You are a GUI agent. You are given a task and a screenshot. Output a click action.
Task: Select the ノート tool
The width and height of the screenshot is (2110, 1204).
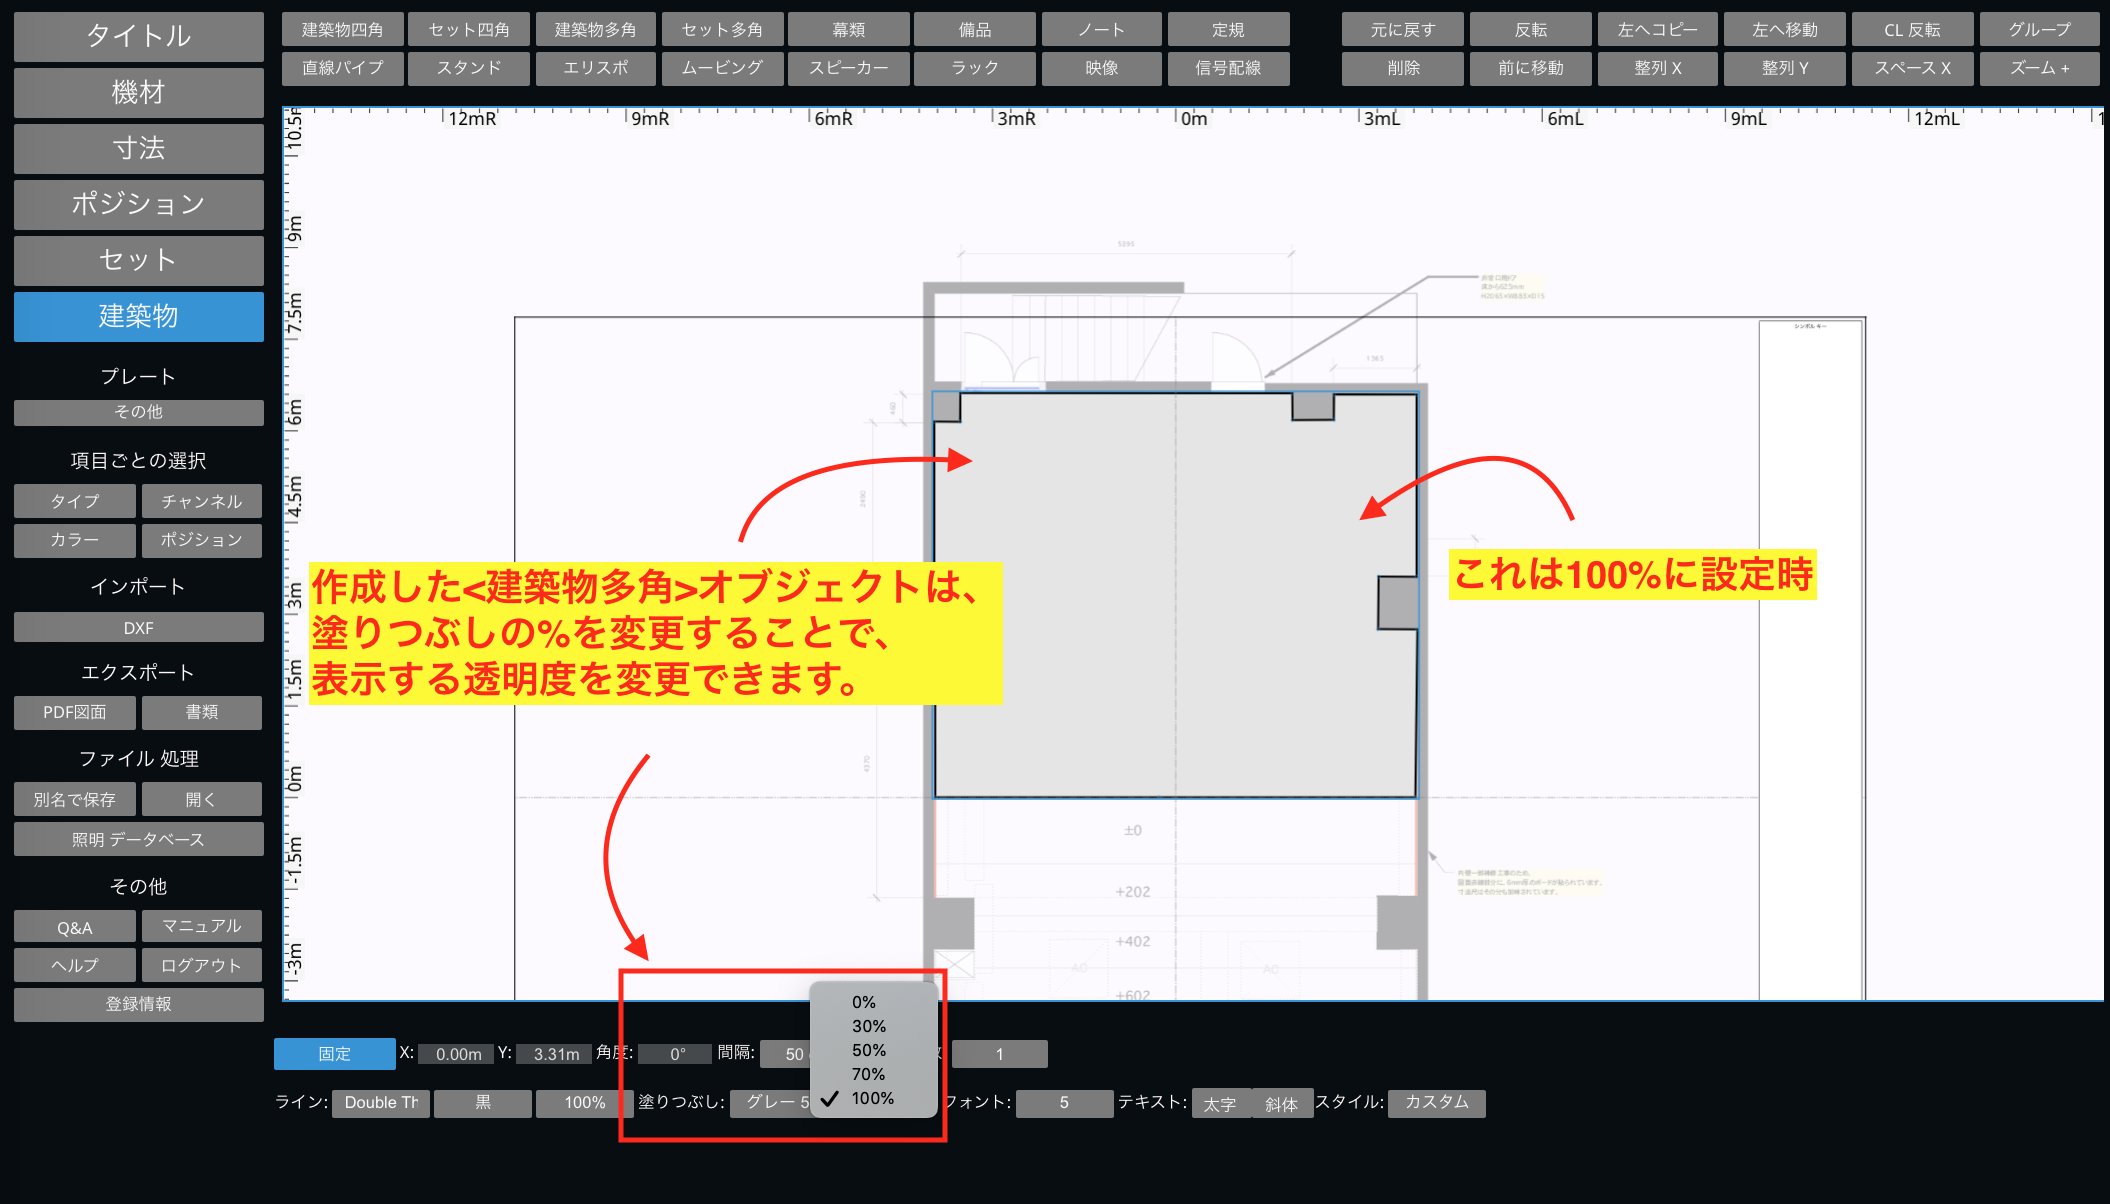pos(1102,30)
